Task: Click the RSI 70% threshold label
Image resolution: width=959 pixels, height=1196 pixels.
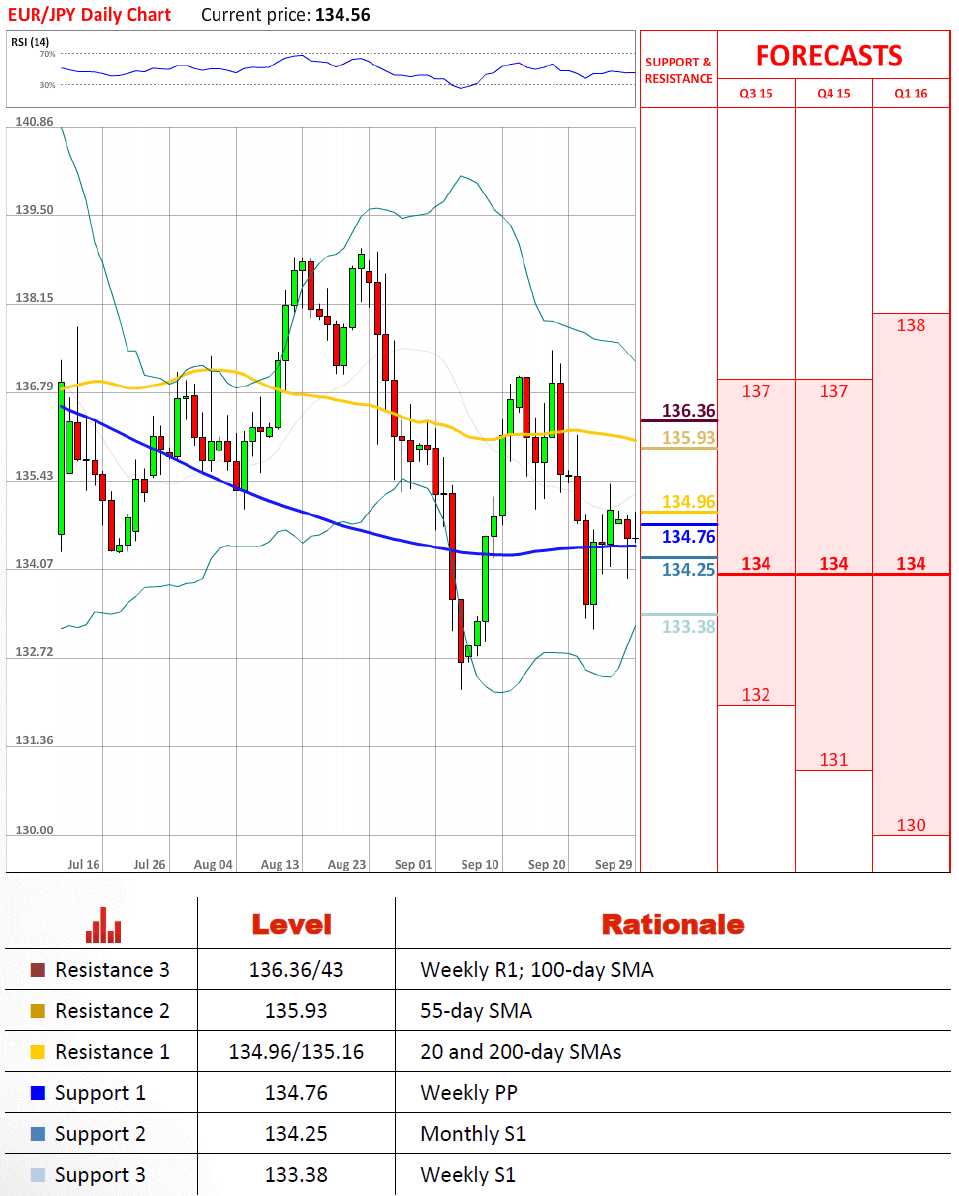Action: (47, 54)
